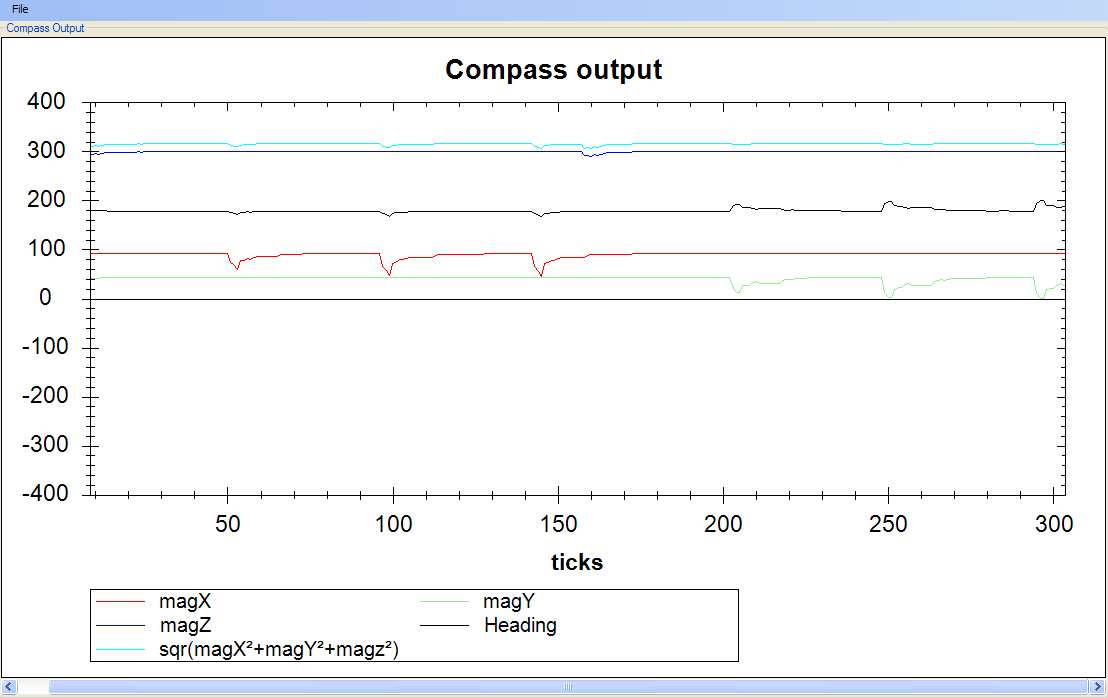Click the red magX legend line
This screenshot has height=698, width=1108.
pyautogui.click(x=120, y=602)
